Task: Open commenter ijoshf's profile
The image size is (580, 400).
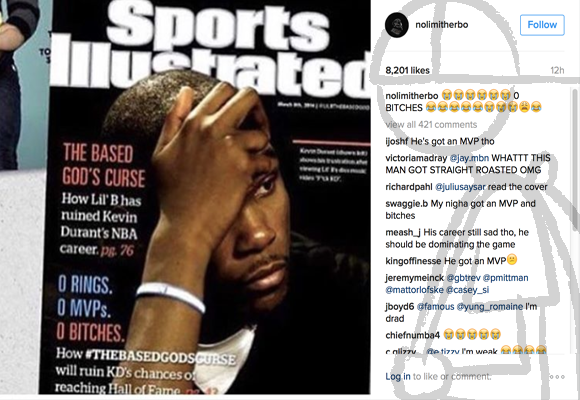Action: (397, 141)
